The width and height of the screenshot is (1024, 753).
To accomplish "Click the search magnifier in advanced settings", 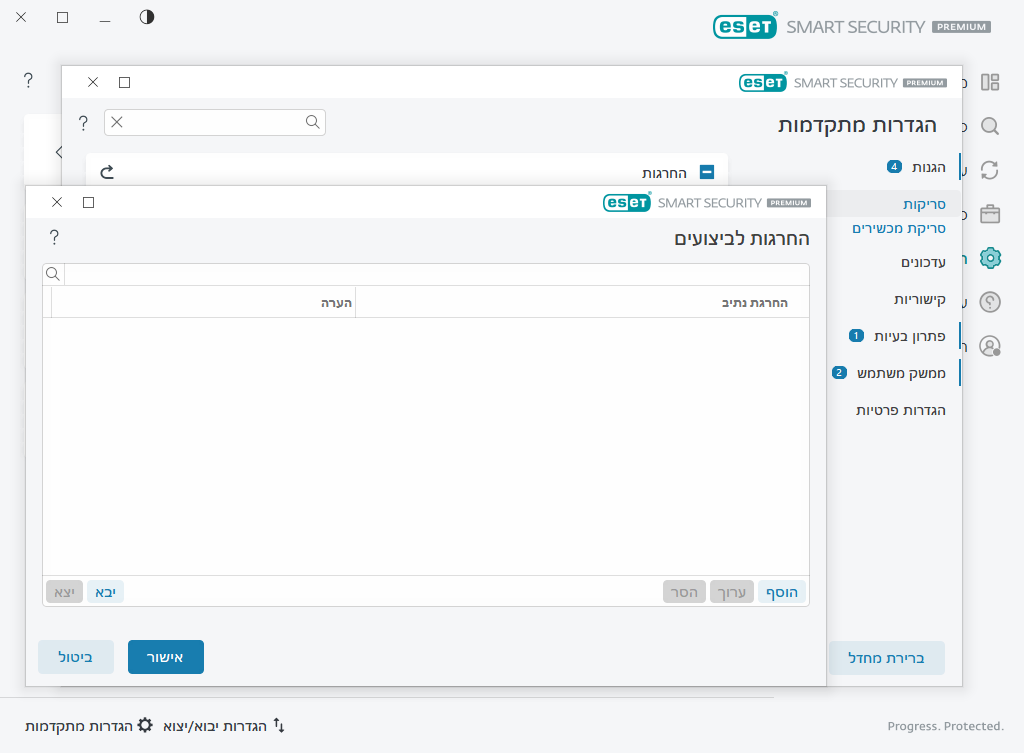I will click(313, 122).
